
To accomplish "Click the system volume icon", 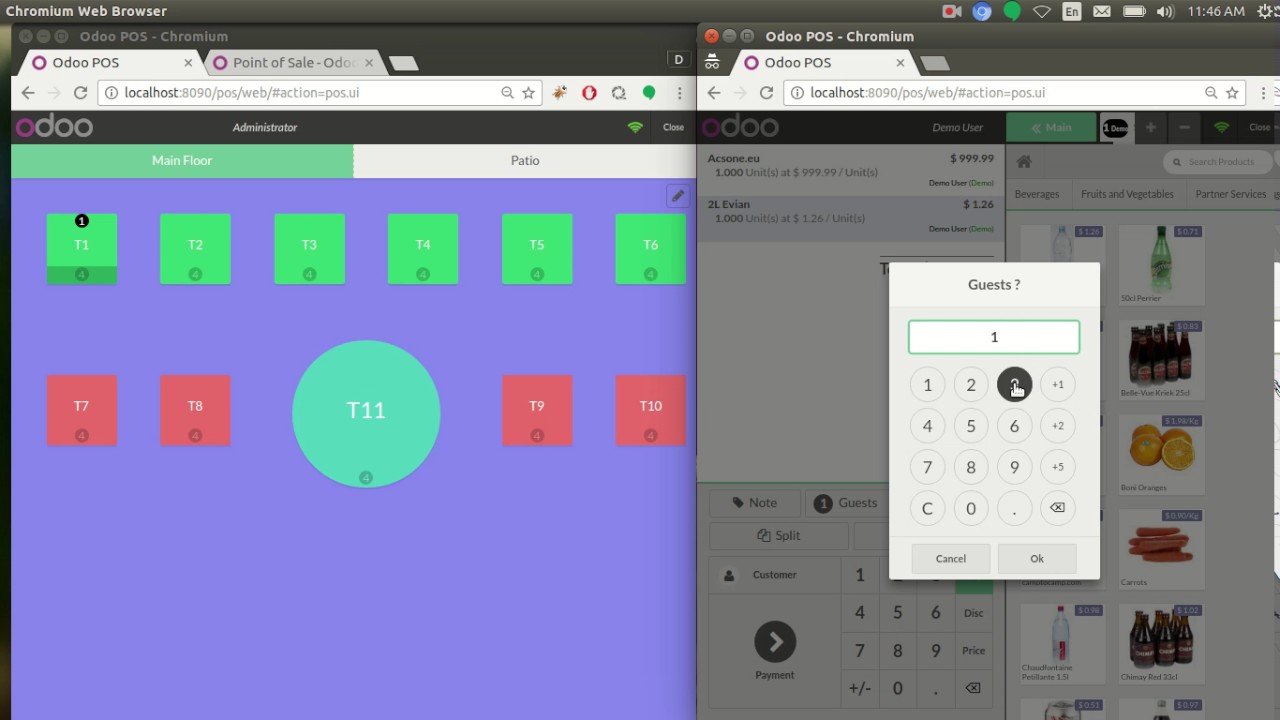I will point(1165,11).
